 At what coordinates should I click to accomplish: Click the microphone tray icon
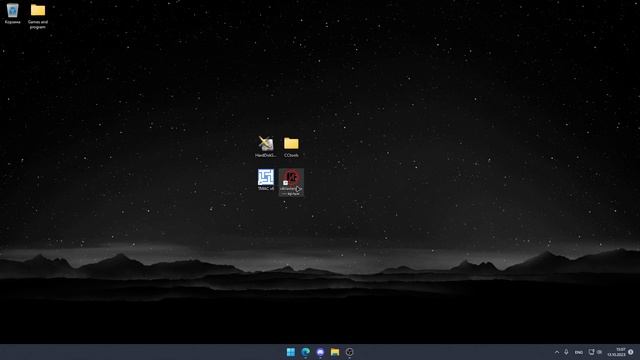click(x=567, y=352)
